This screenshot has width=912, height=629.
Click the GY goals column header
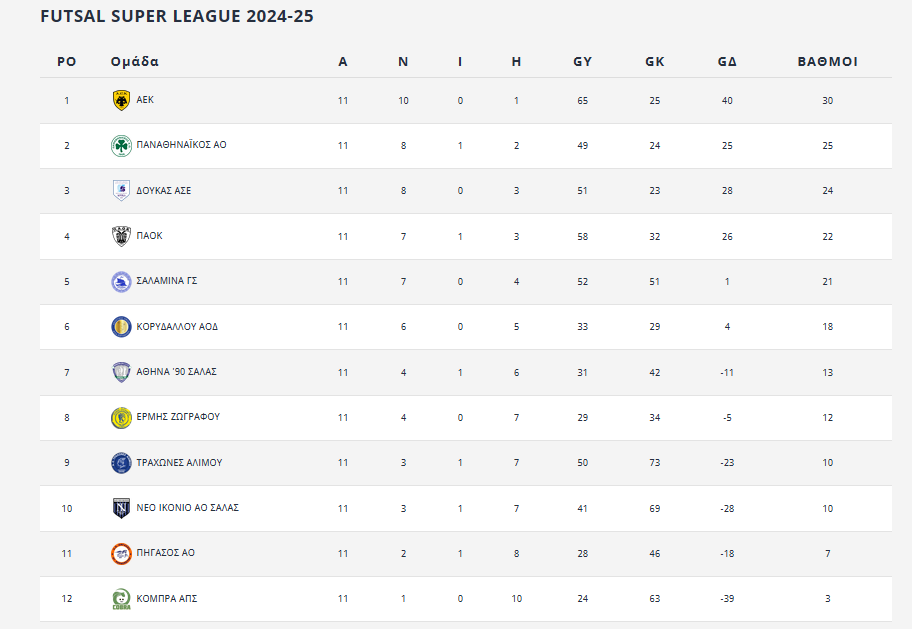[582, 62]
